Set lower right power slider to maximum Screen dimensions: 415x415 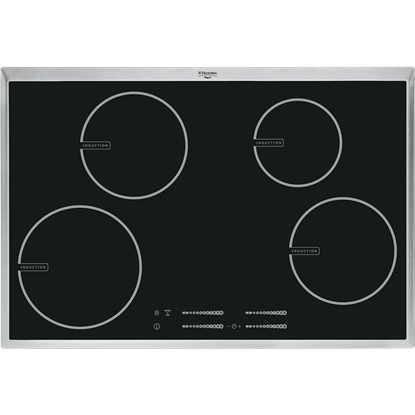(284, 326)
